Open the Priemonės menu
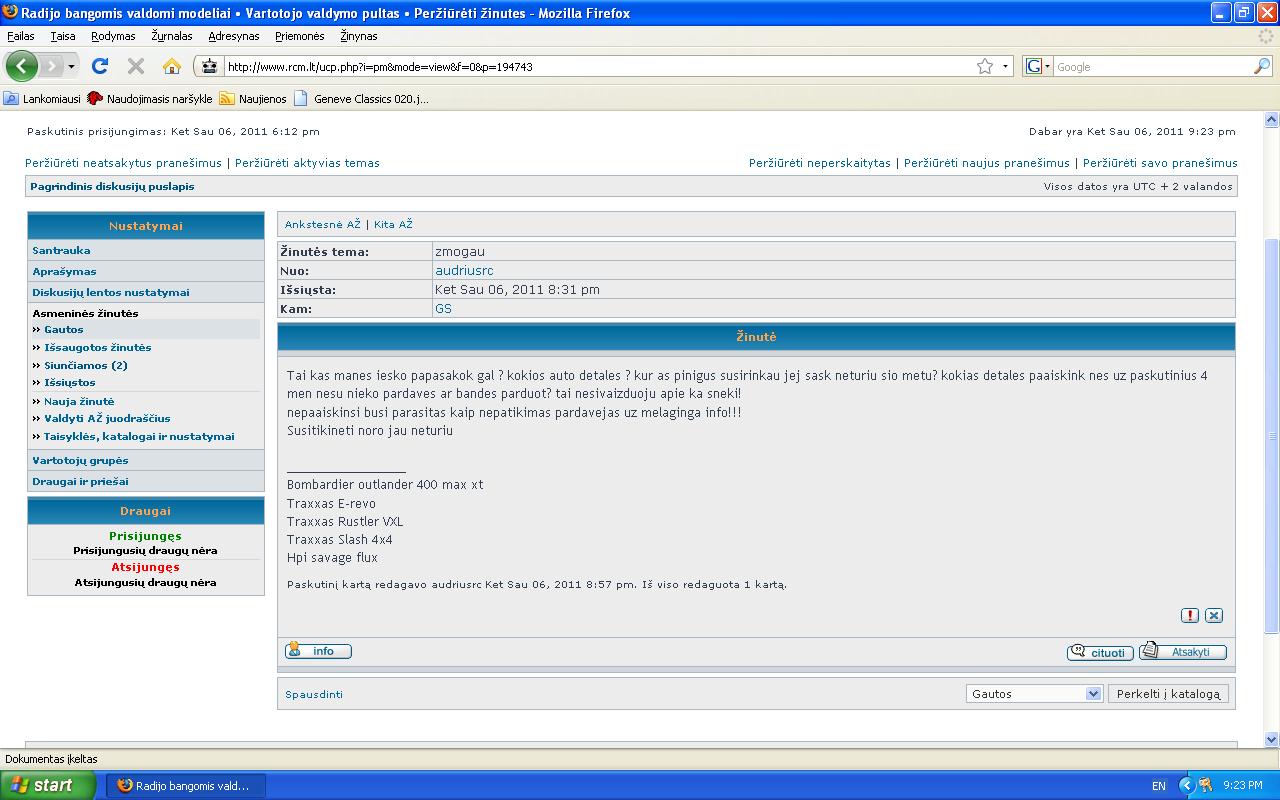 click(299, 36)
